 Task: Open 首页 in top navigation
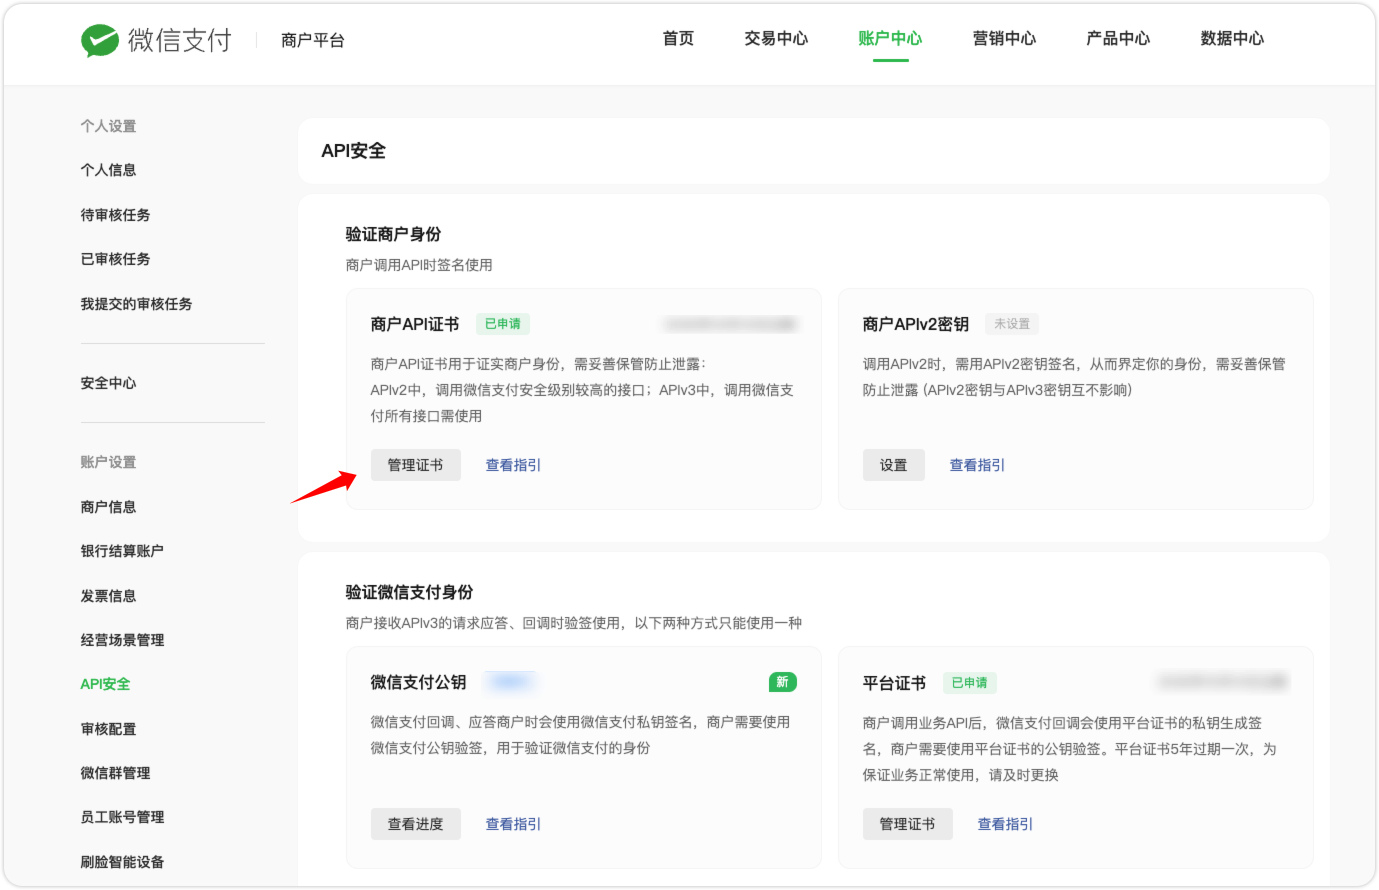coord(678,39)
